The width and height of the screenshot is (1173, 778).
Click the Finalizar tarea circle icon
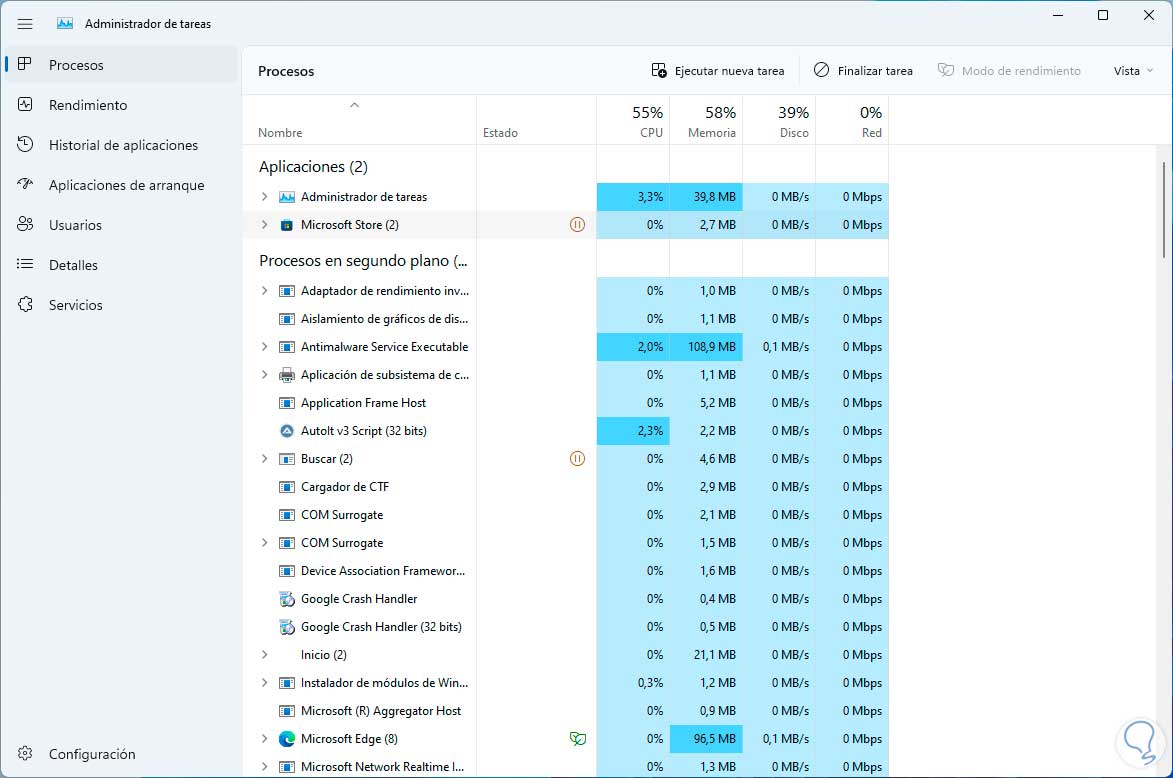pos(821,70)
